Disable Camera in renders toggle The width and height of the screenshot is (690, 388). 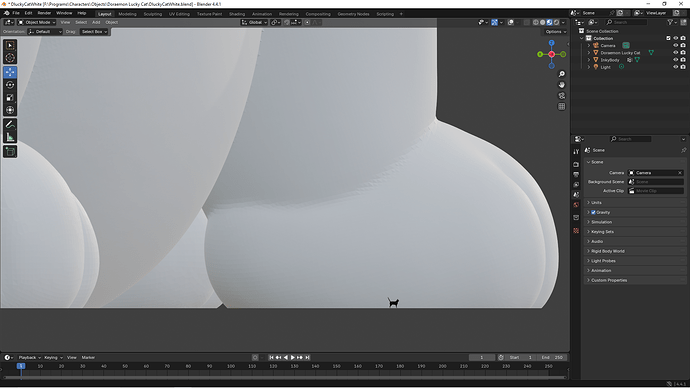click(683, 45)
